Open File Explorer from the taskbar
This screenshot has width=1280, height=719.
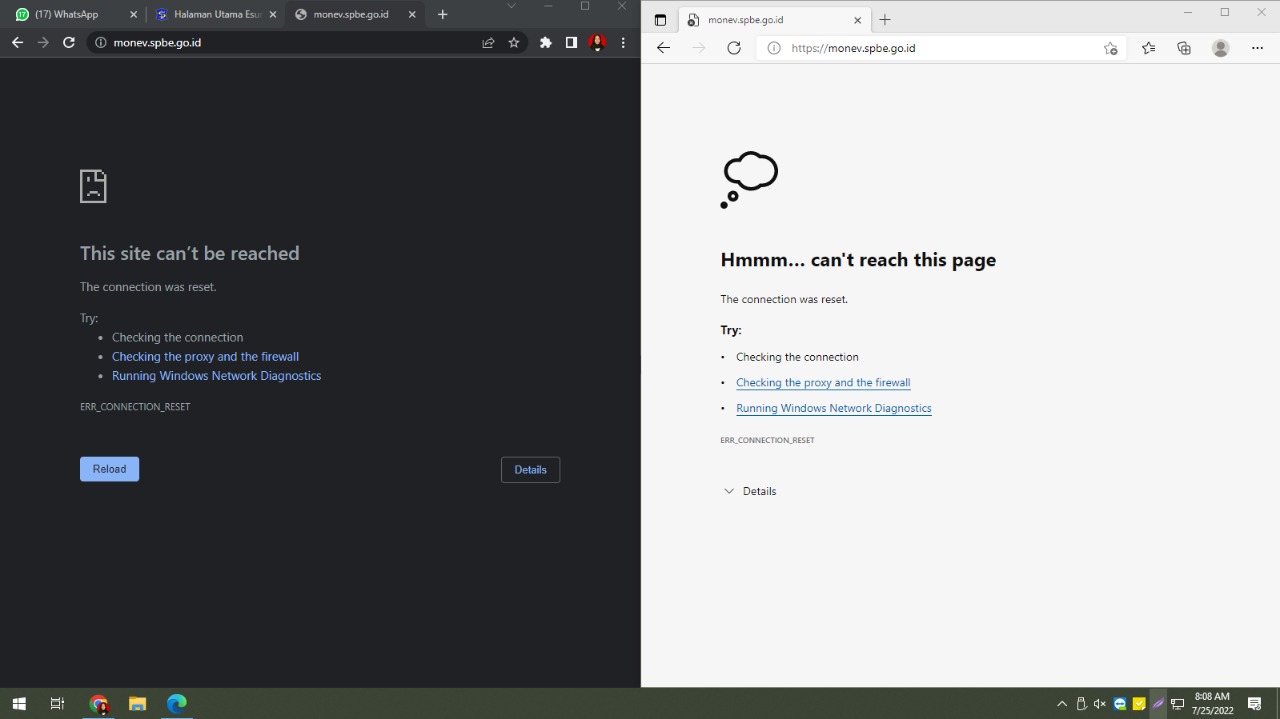click(x=137, y=704)
